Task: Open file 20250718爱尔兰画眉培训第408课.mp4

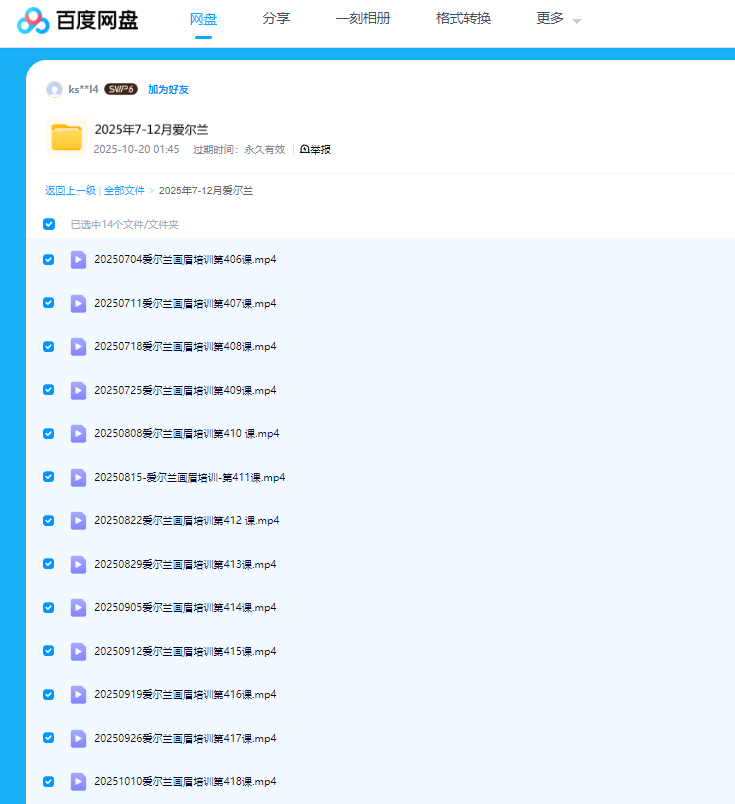Action: (x=185, y=347)
